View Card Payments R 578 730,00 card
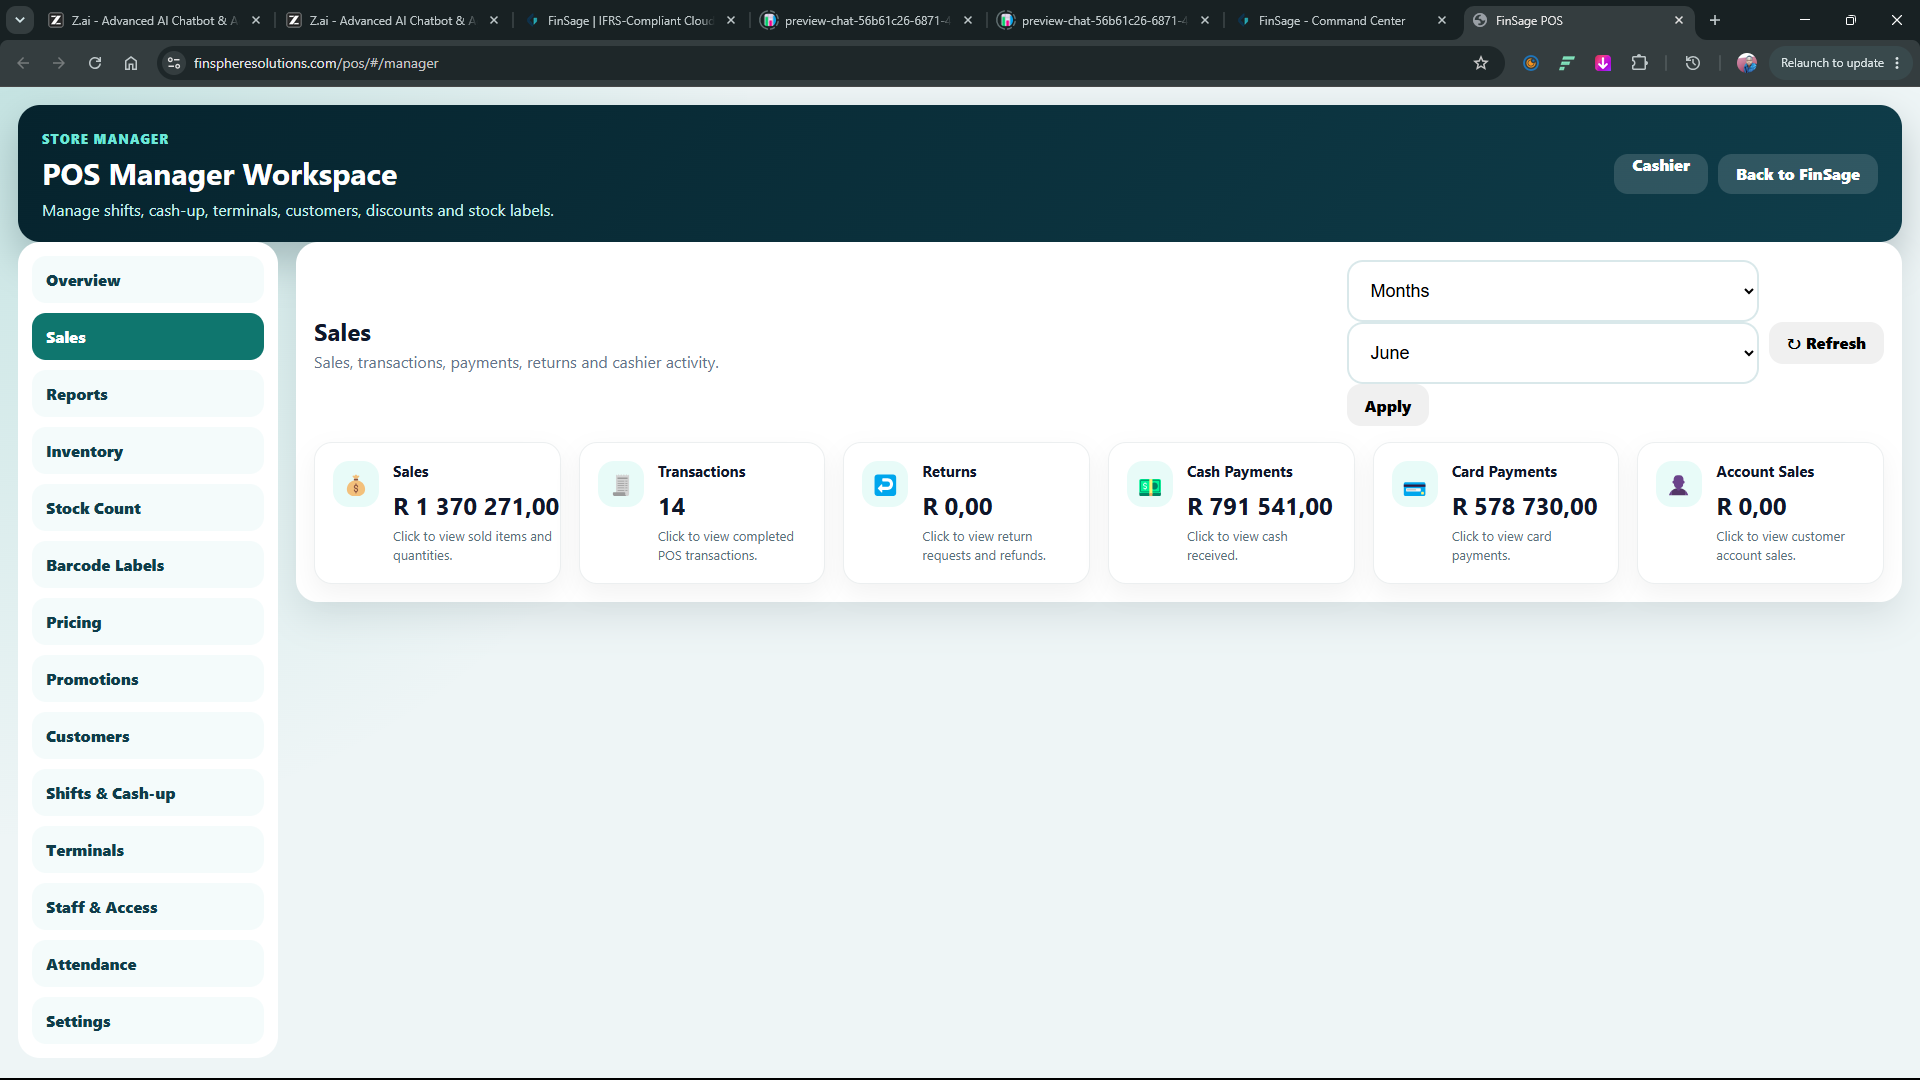 click(x=1496, y=513)
